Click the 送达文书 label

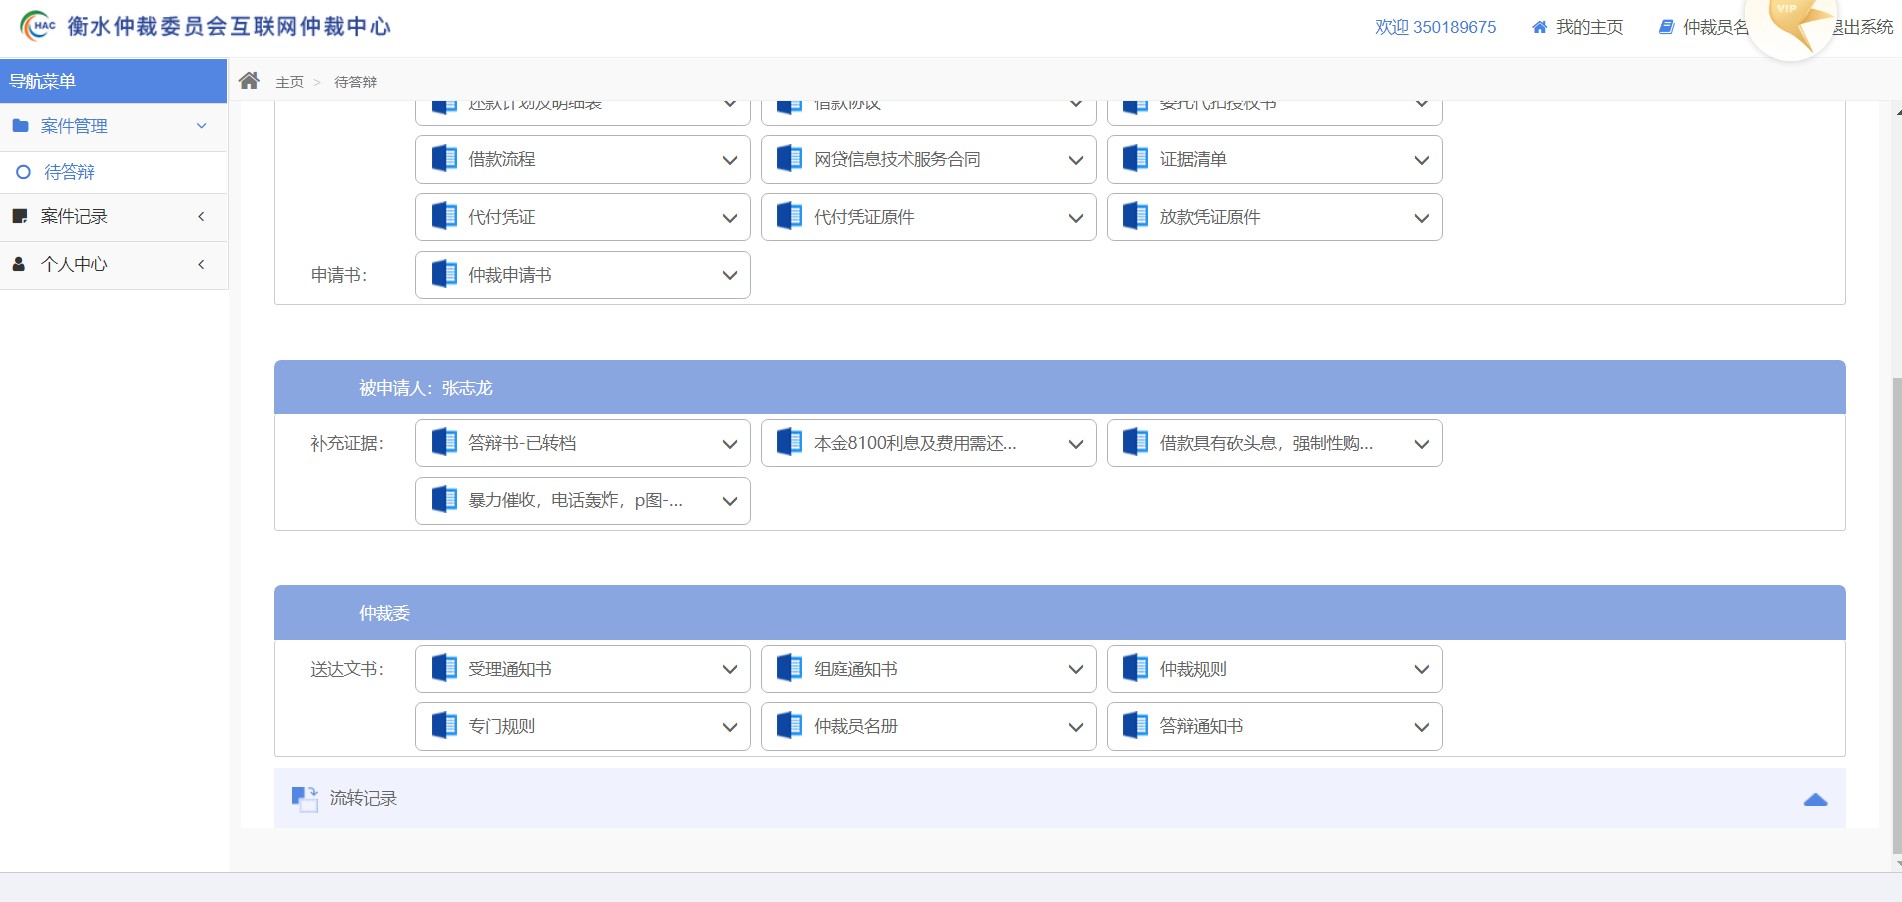[x=347, y=669]
